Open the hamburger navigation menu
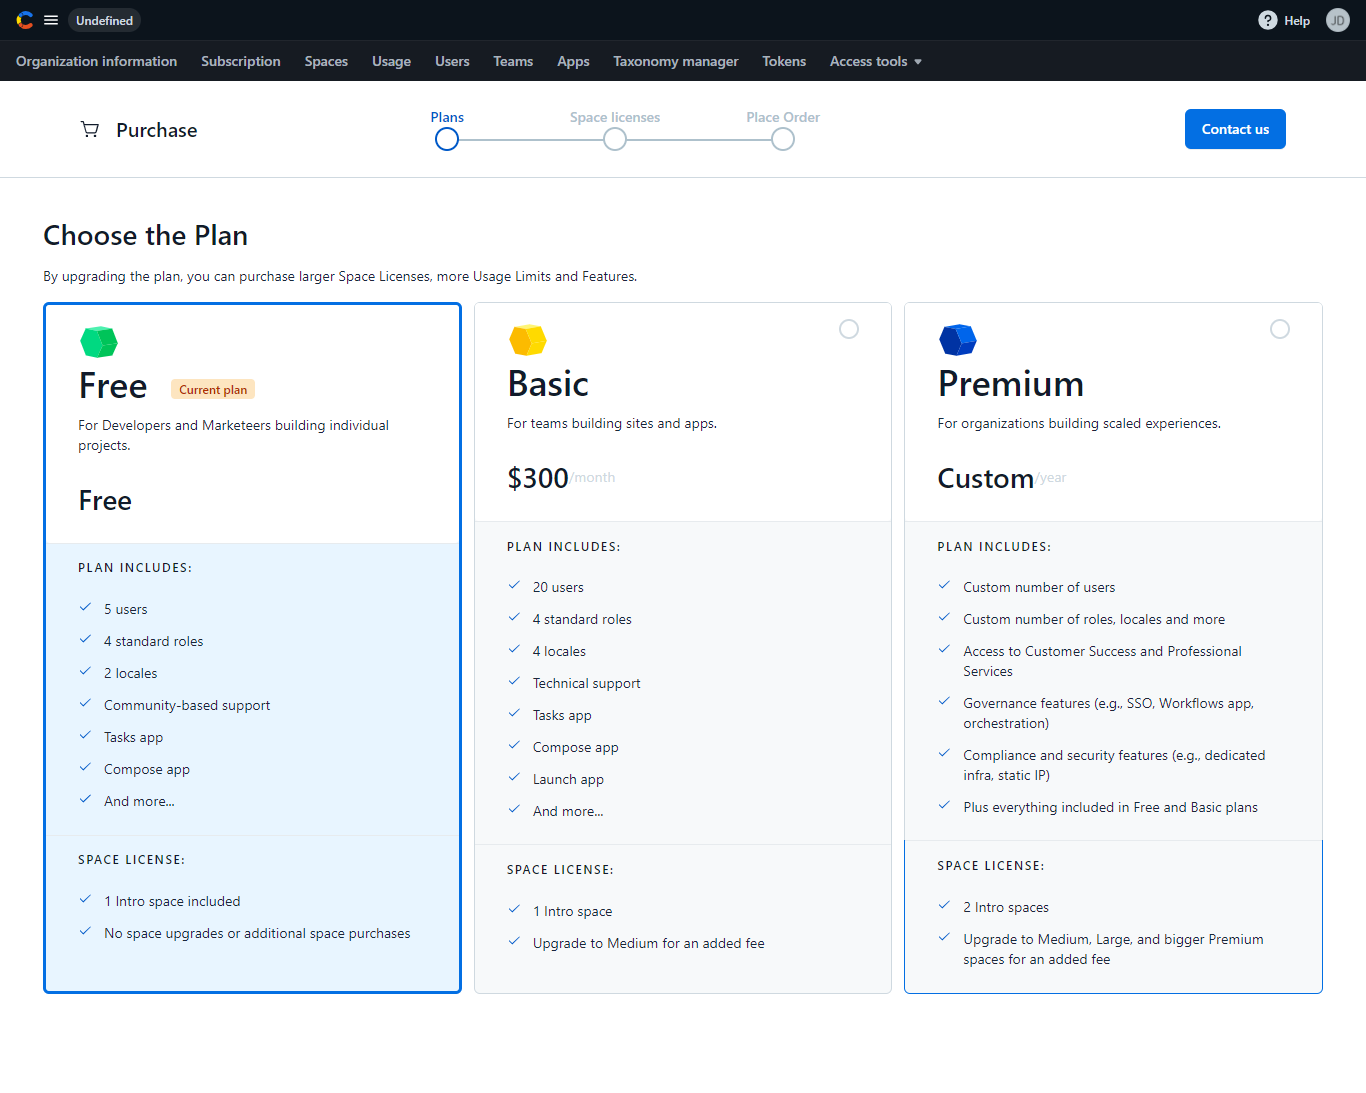Image resolution: width=1366 pixels, height=1093 pixels. pos(51,20)
